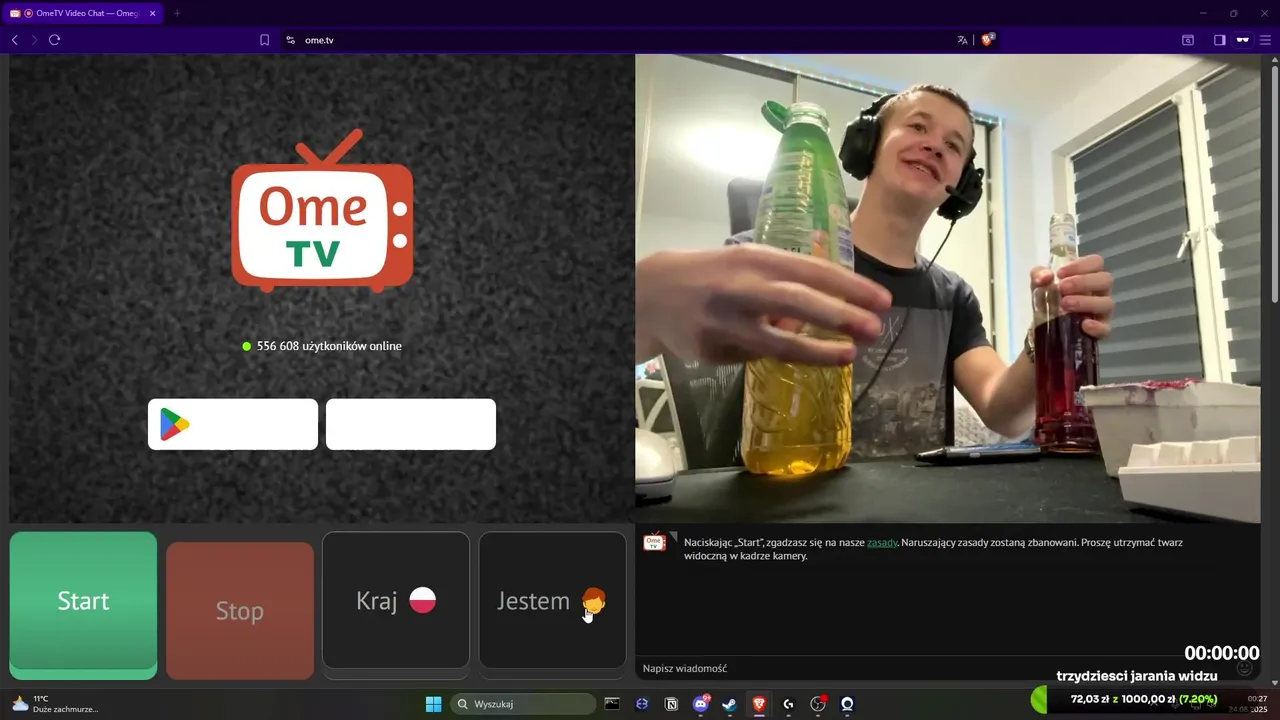Open the terminal icon on the taskbar
This screenshot has height=720, width=1280.
[612, 704]
